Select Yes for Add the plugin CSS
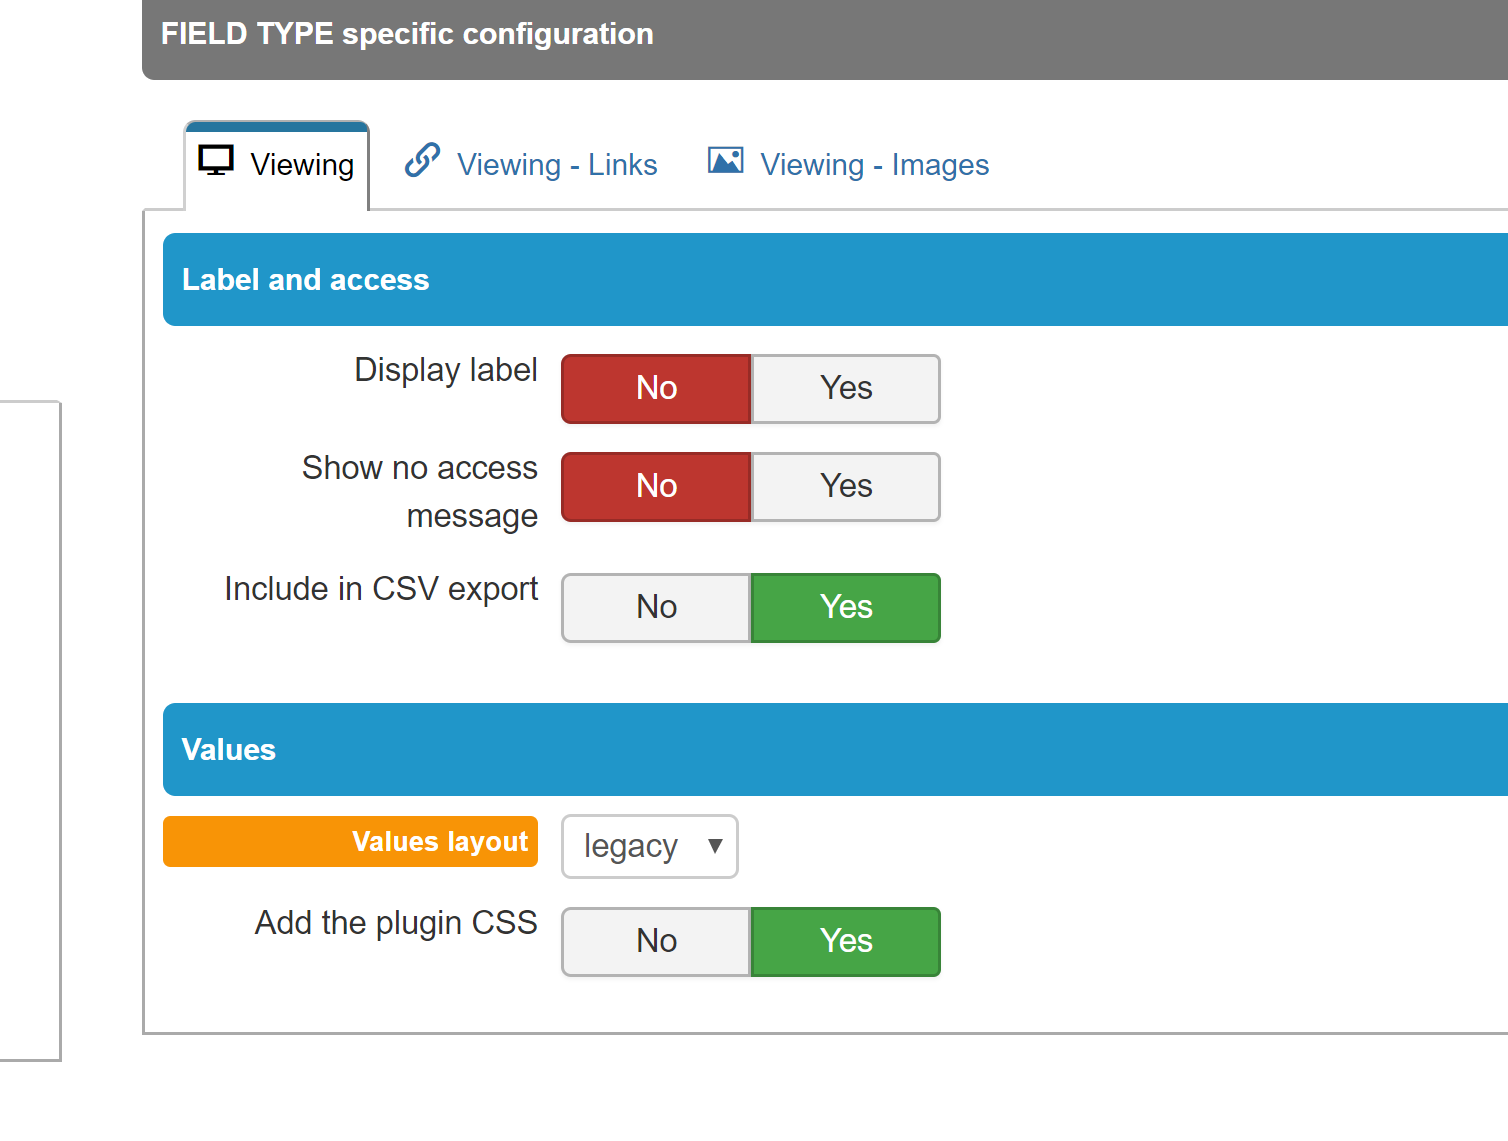The width and height of the screenshot is (1508, 1141). (x=845, y=941)
